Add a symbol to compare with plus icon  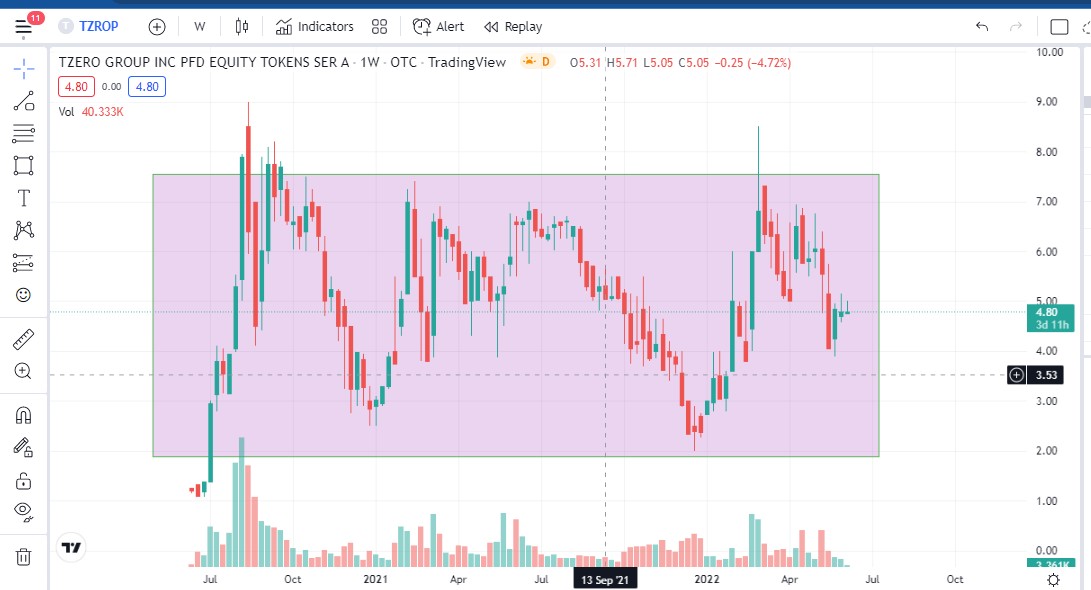[x=157, y=26]
